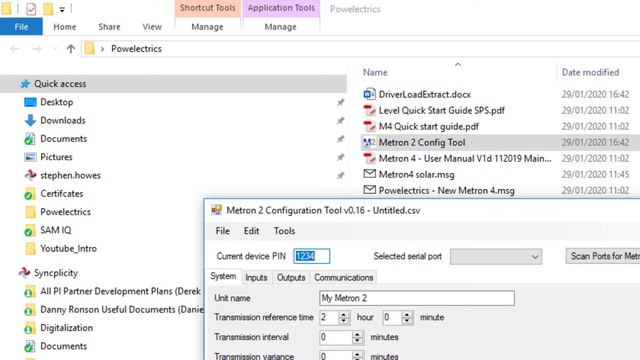Open File menu in Metron 2 tool
This screenshot has width=640, height=360.
pos(222,231)
